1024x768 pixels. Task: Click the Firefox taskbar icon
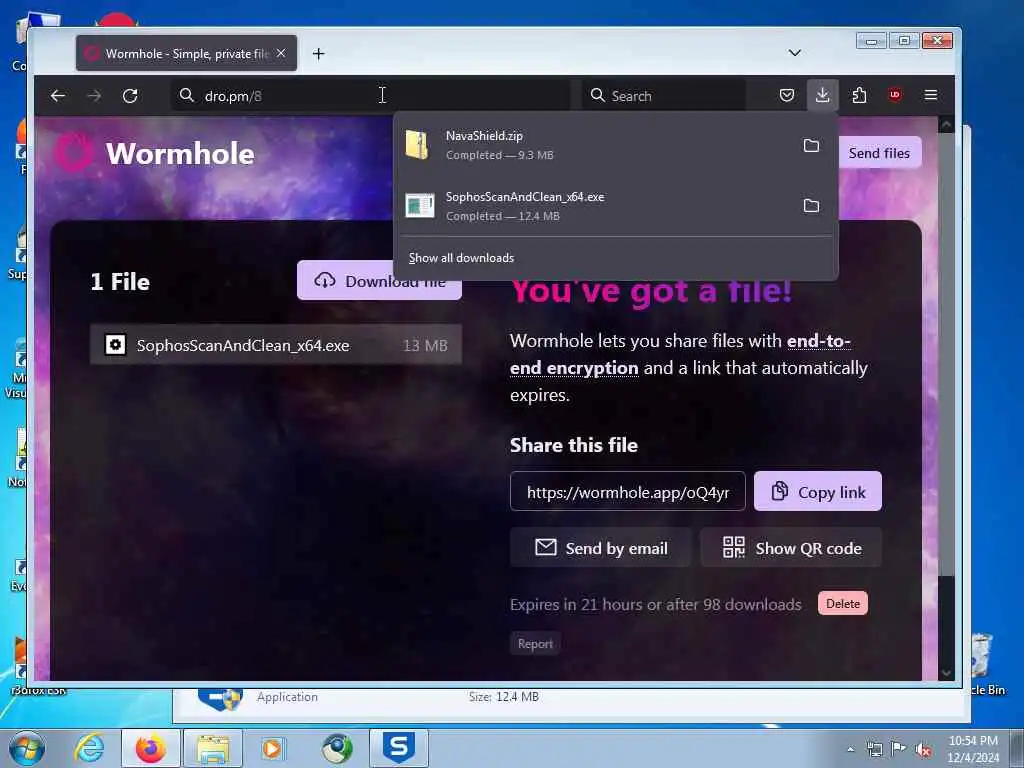pos(150,748)
